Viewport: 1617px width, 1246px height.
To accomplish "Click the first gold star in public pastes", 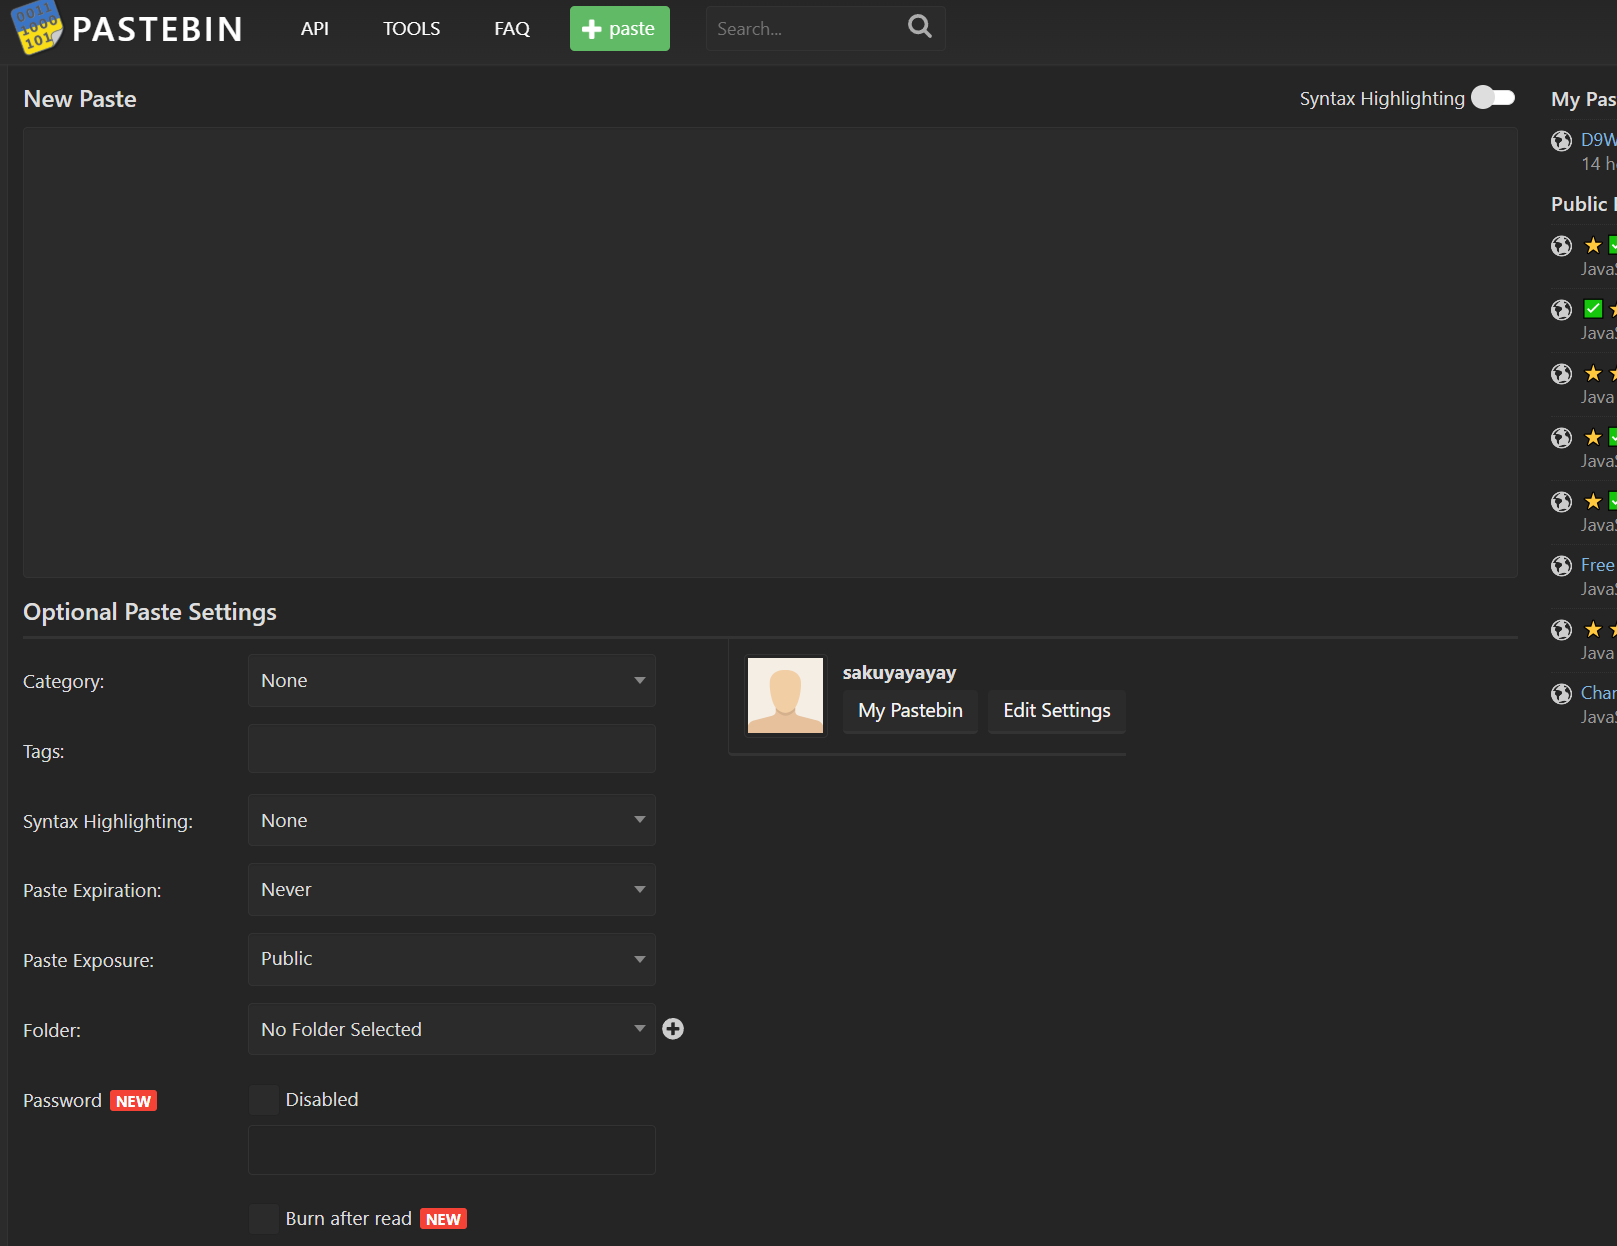I will [x=1593, y=245].
